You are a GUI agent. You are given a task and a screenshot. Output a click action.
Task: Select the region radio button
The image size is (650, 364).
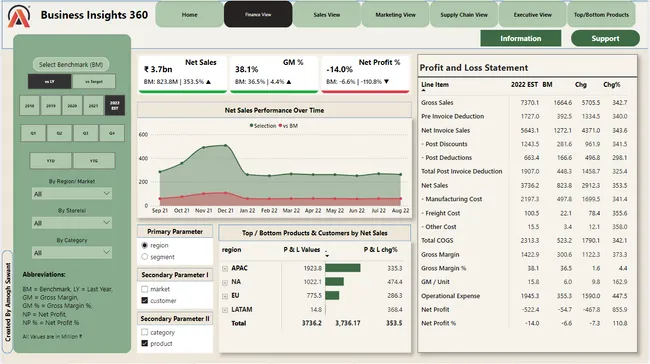pos(145,245)
